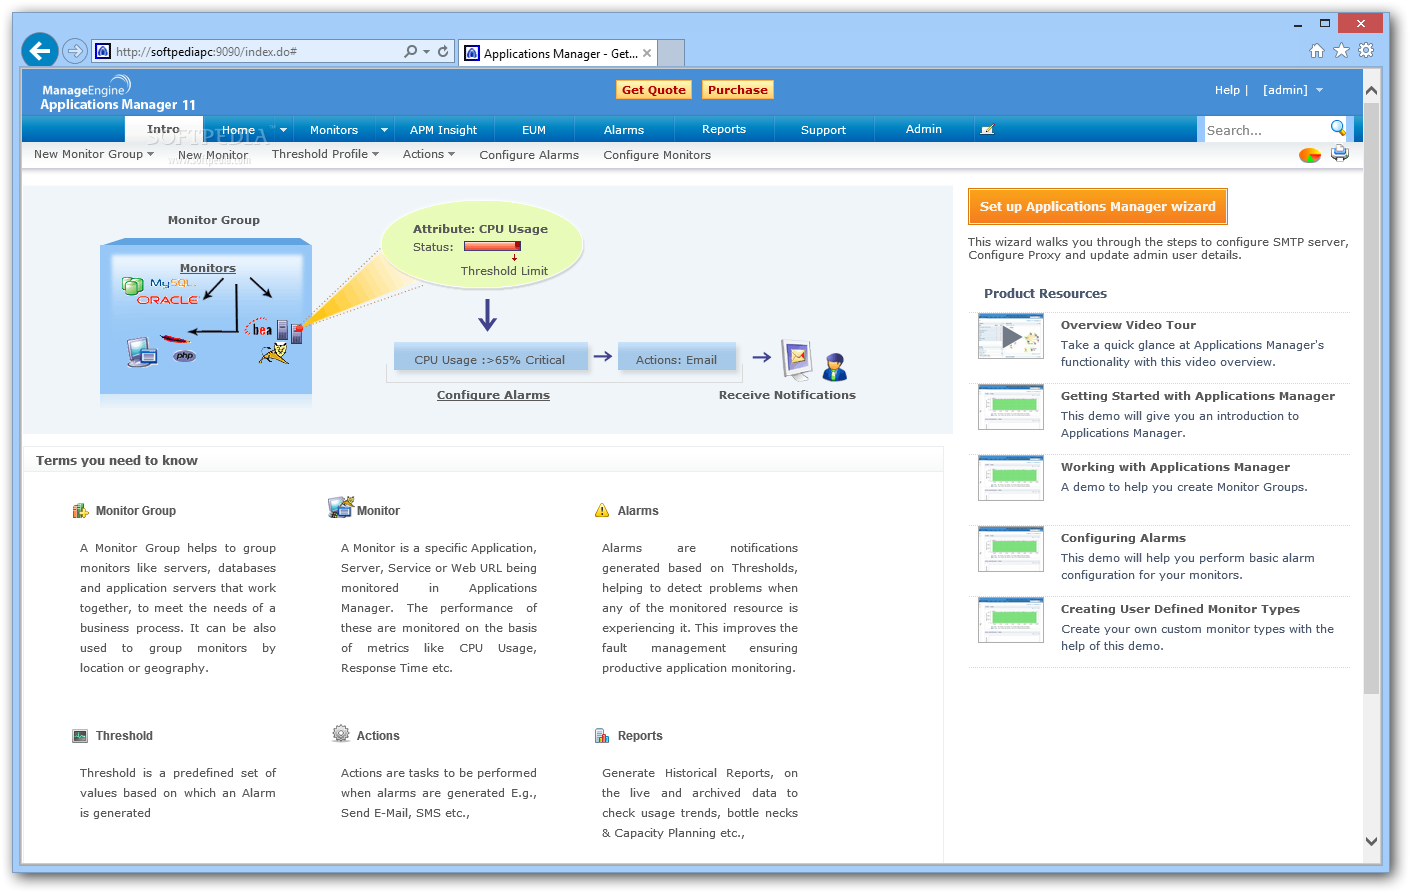Switch to the APM Insight tab
The height and width of the screenshot is (893, 1410).
444,130
